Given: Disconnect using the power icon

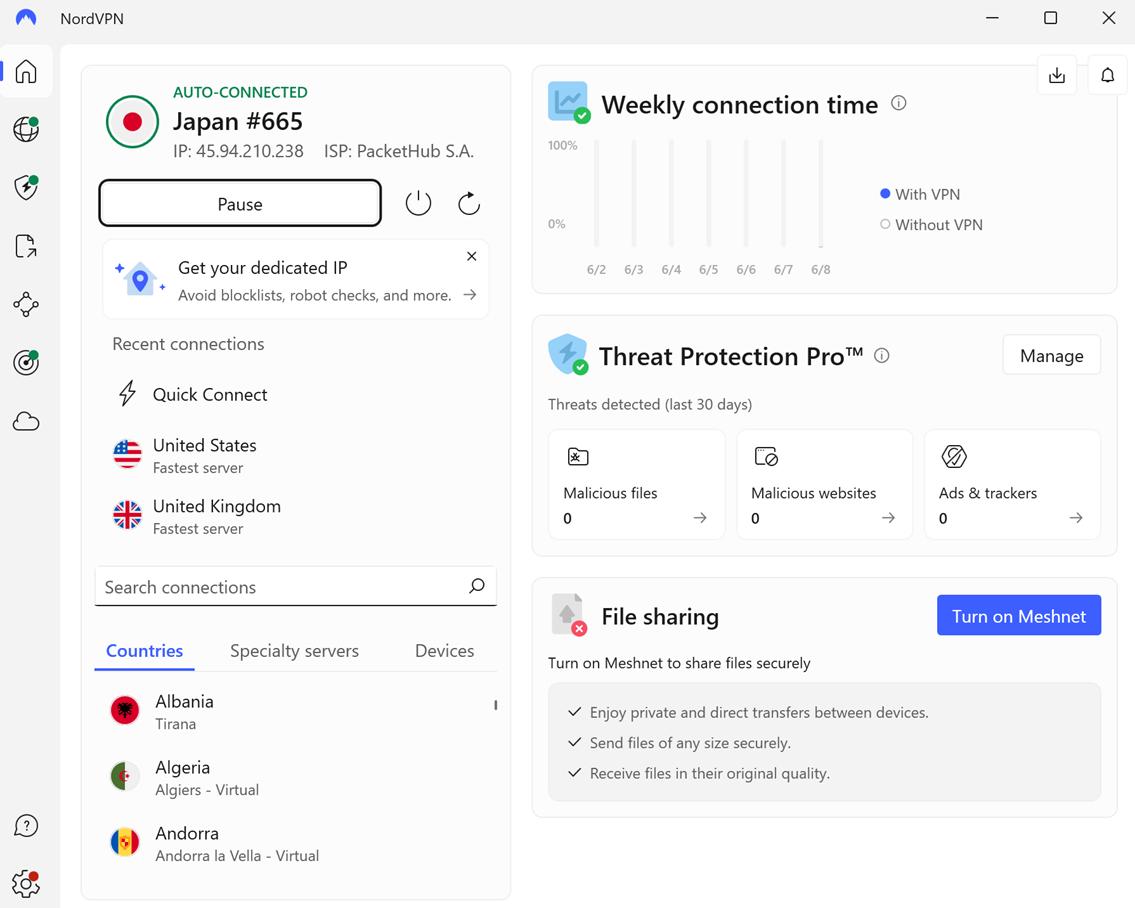Looking at the screenshot, I should pos(418,203).
